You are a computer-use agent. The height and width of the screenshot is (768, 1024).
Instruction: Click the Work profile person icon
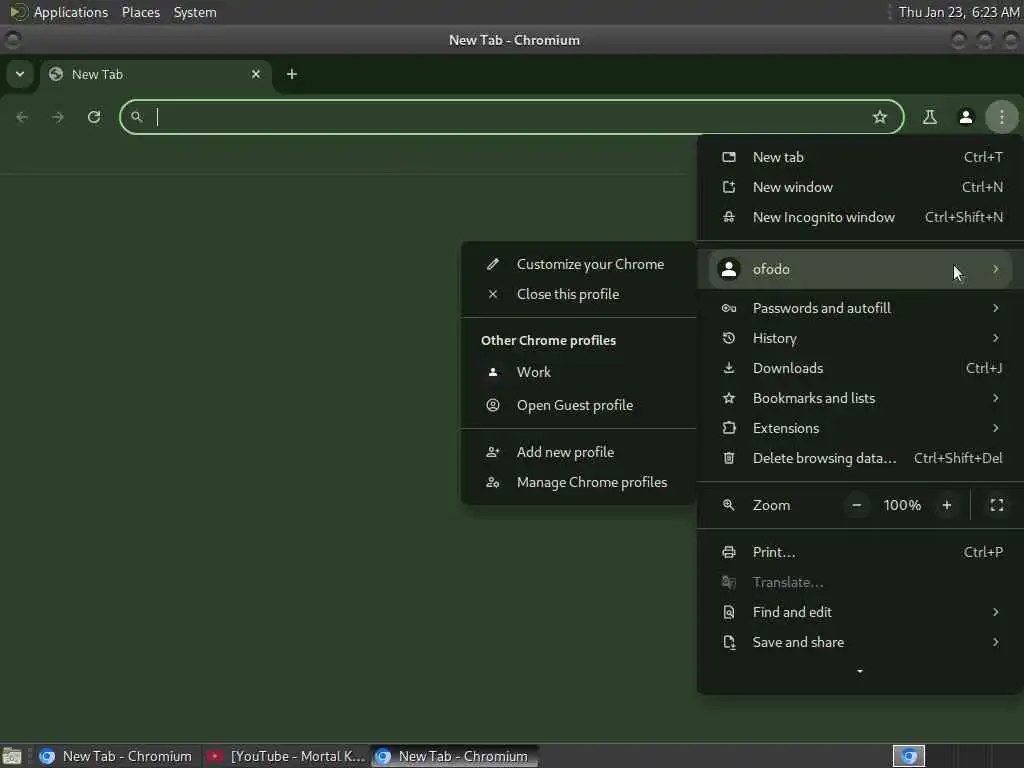pyautogui.click(x=493, y=372)
